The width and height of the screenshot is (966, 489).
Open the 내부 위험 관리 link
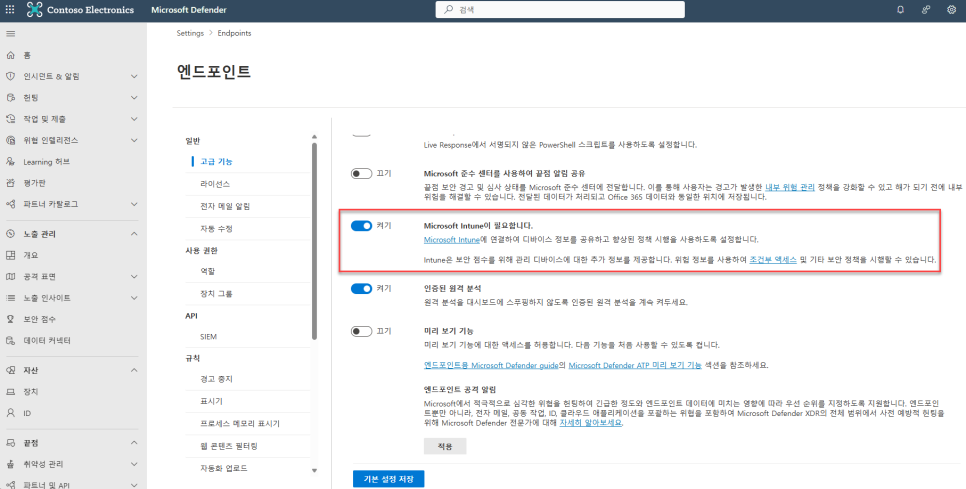click(790, 187)
